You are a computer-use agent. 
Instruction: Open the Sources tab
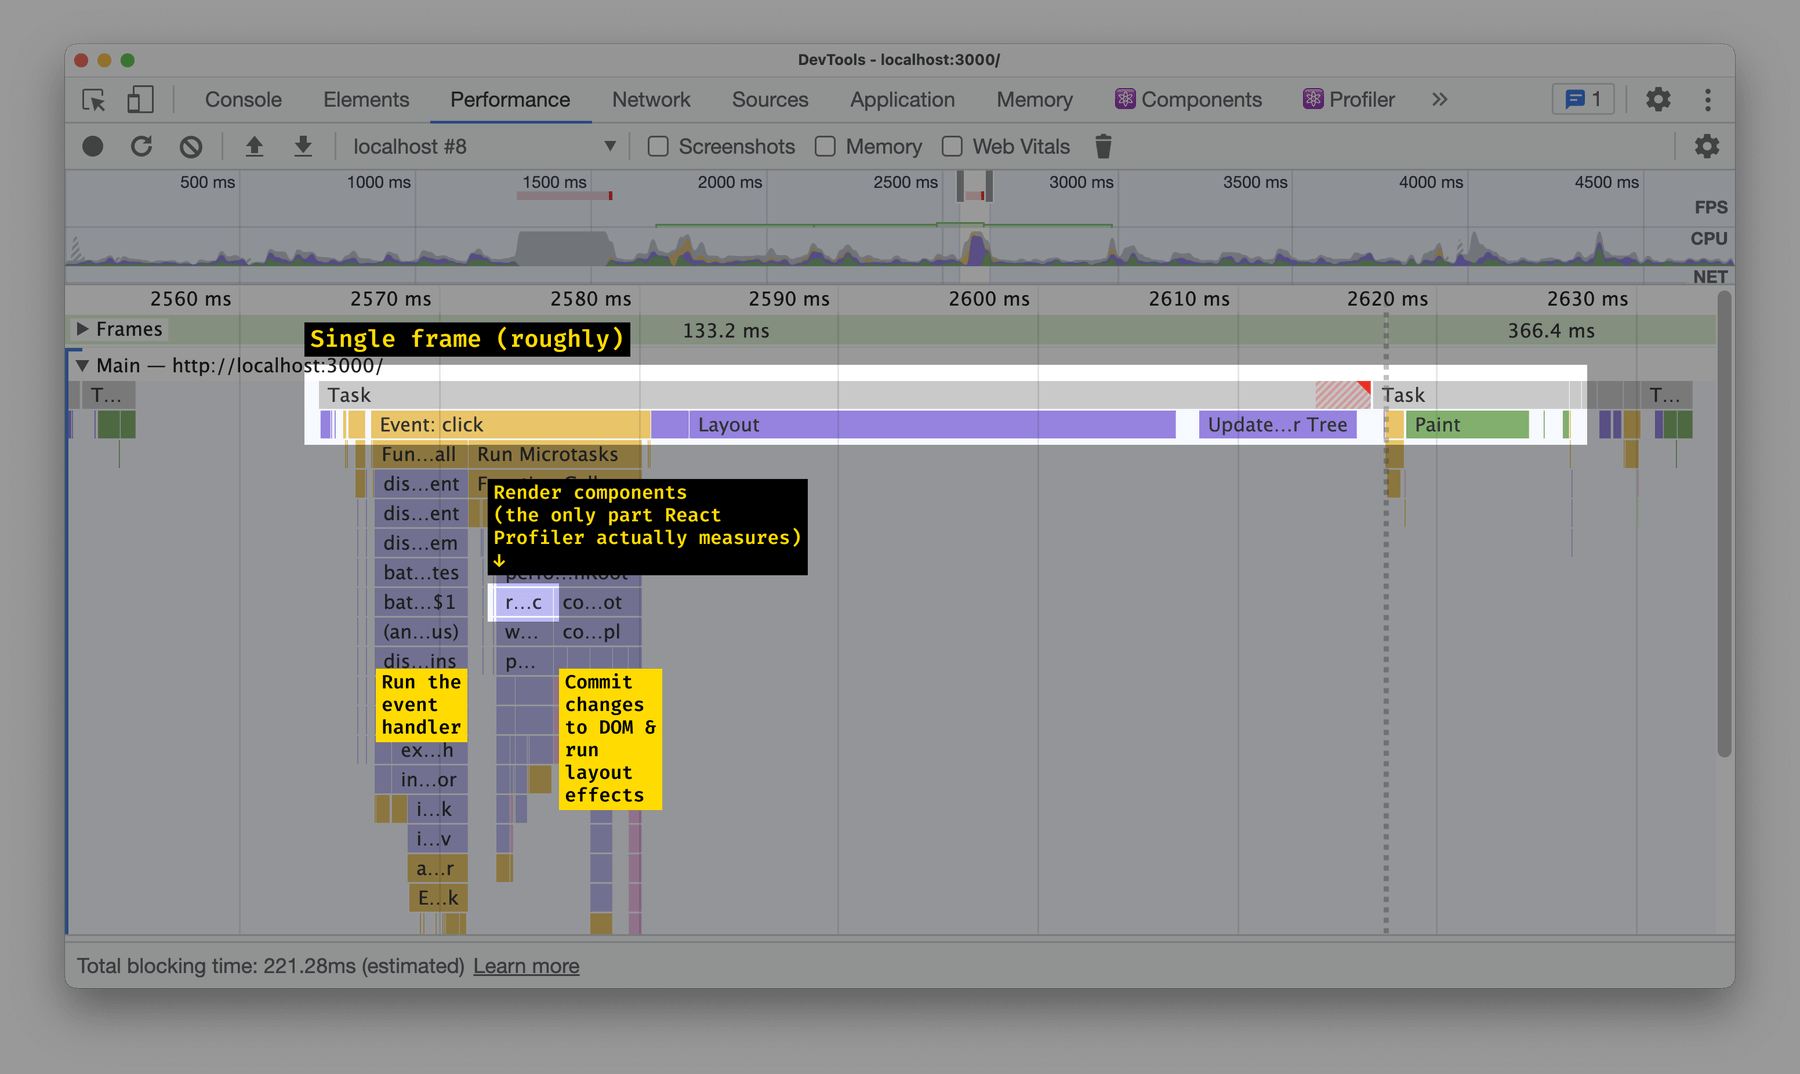[x=770, y=100]
